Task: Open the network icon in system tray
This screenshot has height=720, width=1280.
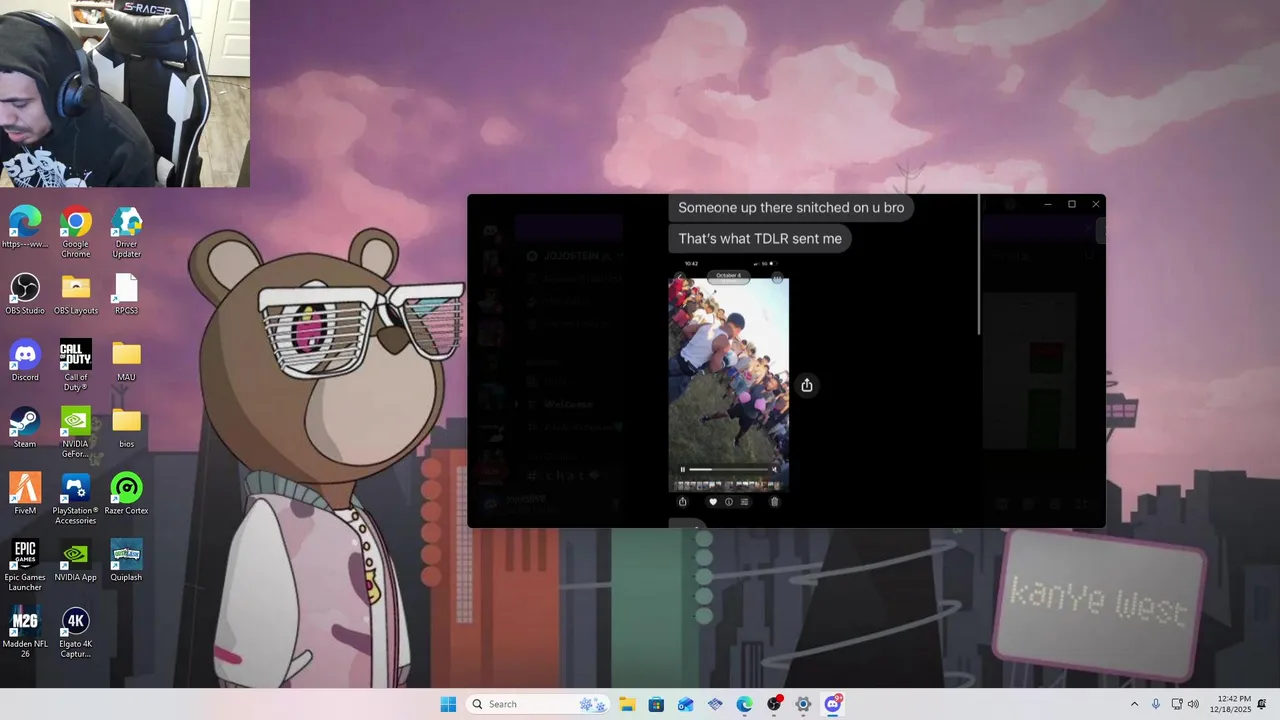Action: pos(1177,704)
